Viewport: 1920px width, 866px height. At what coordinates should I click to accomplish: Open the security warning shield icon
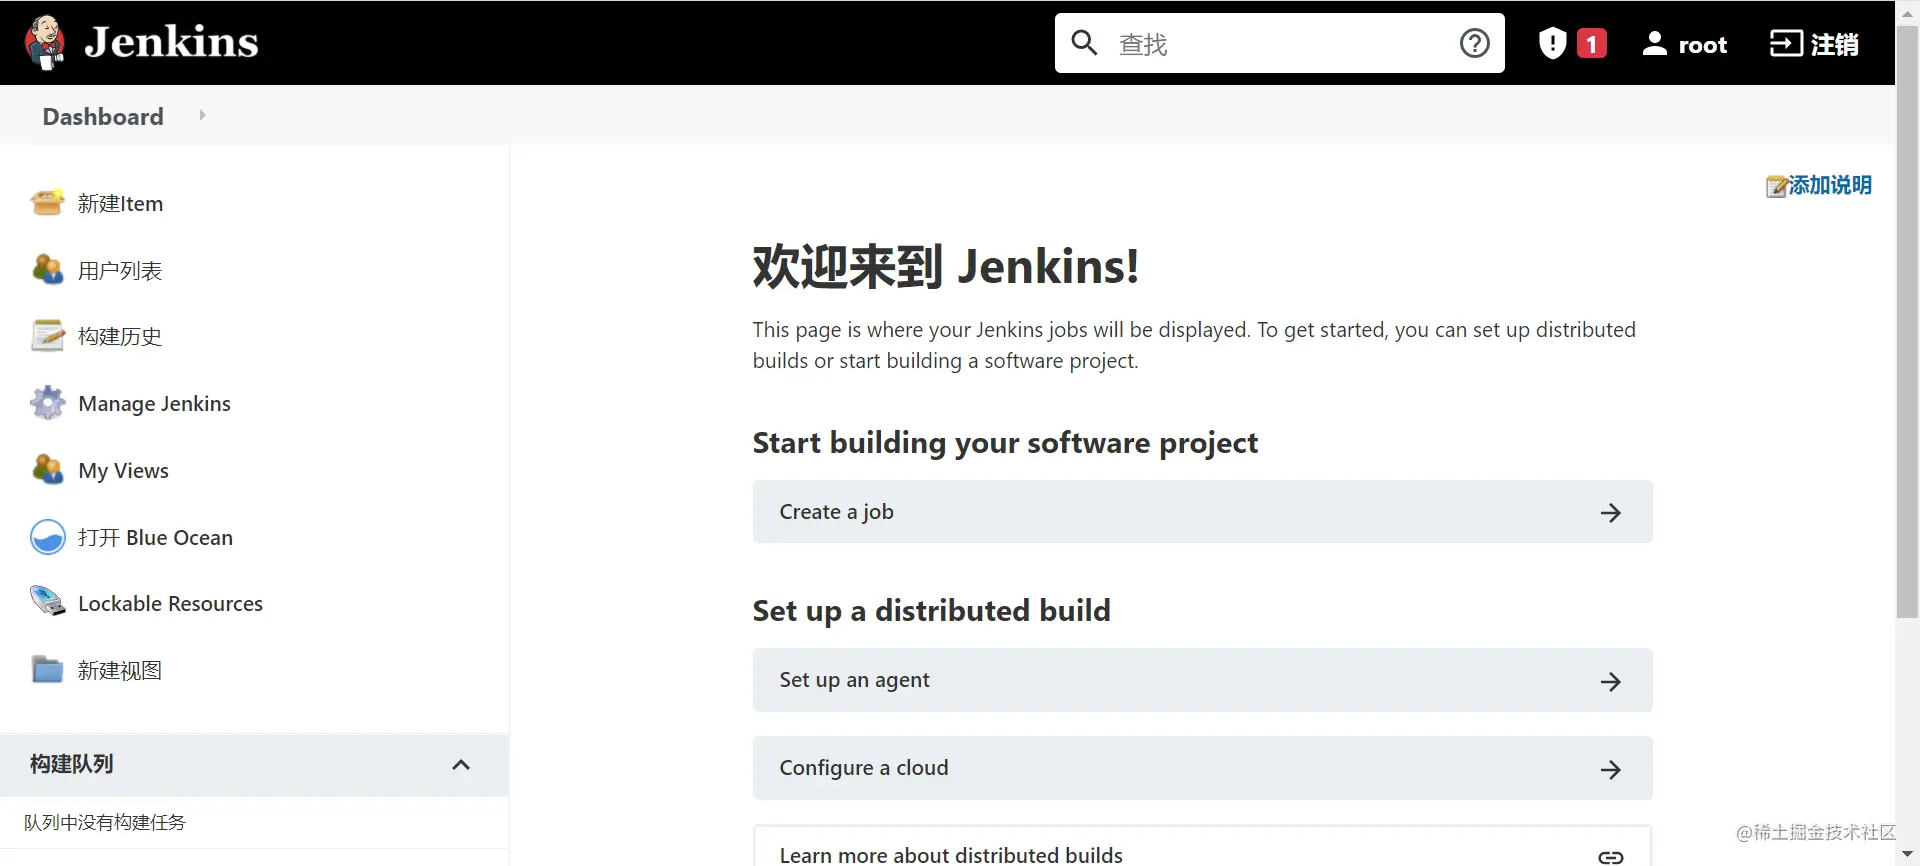click(x=1552, y=43)
